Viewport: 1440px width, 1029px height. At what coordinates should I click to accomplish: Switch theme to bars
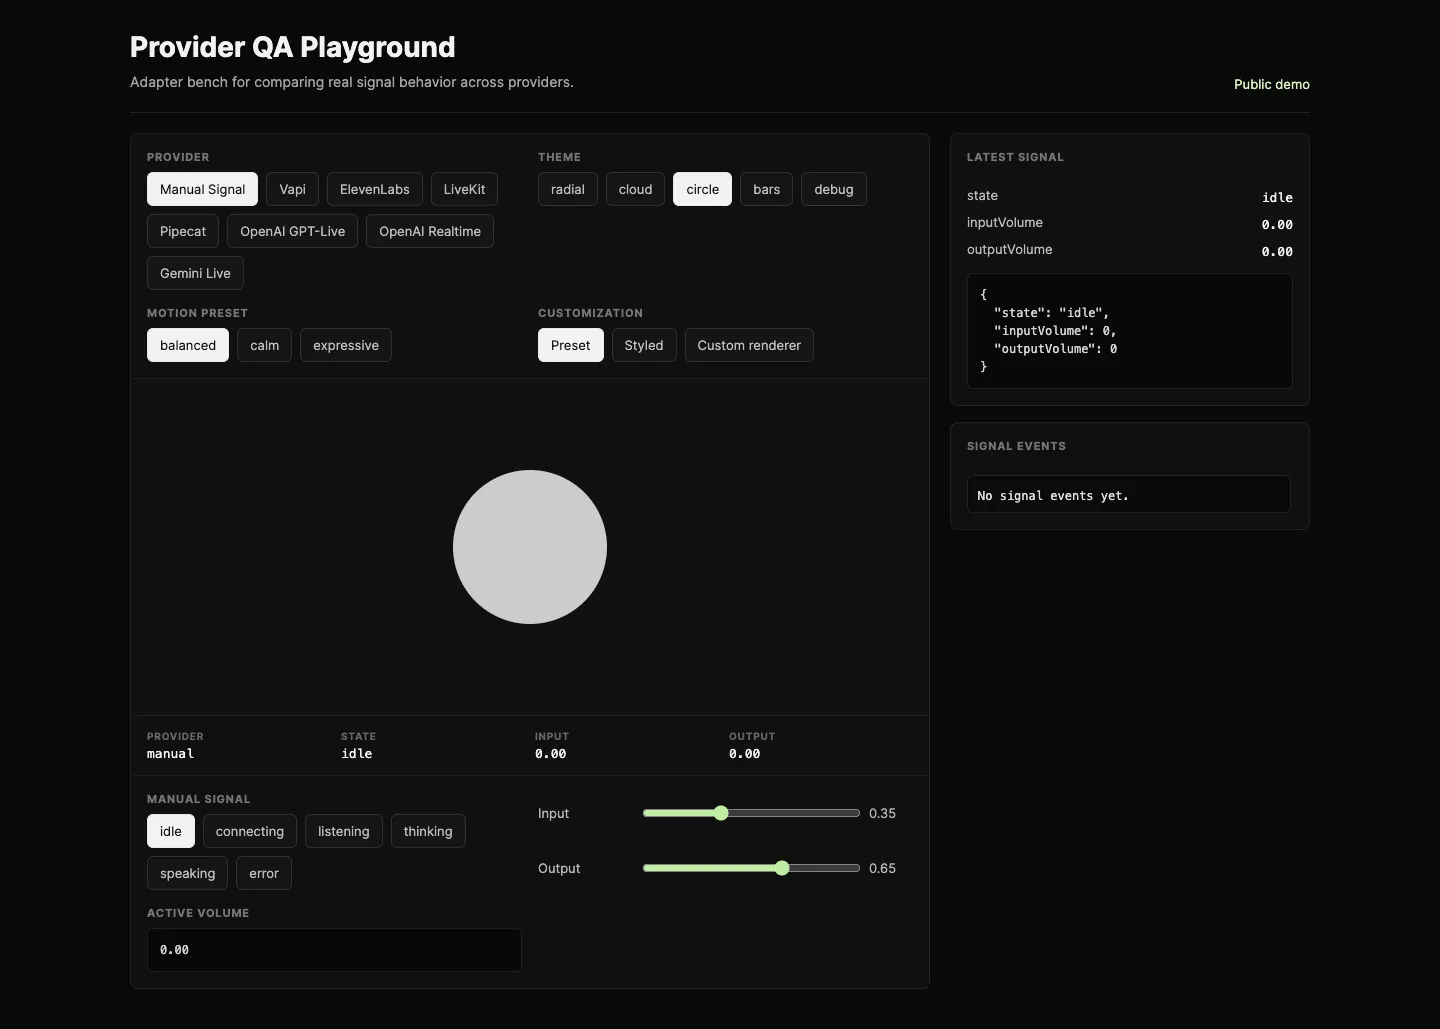[767, 189]
